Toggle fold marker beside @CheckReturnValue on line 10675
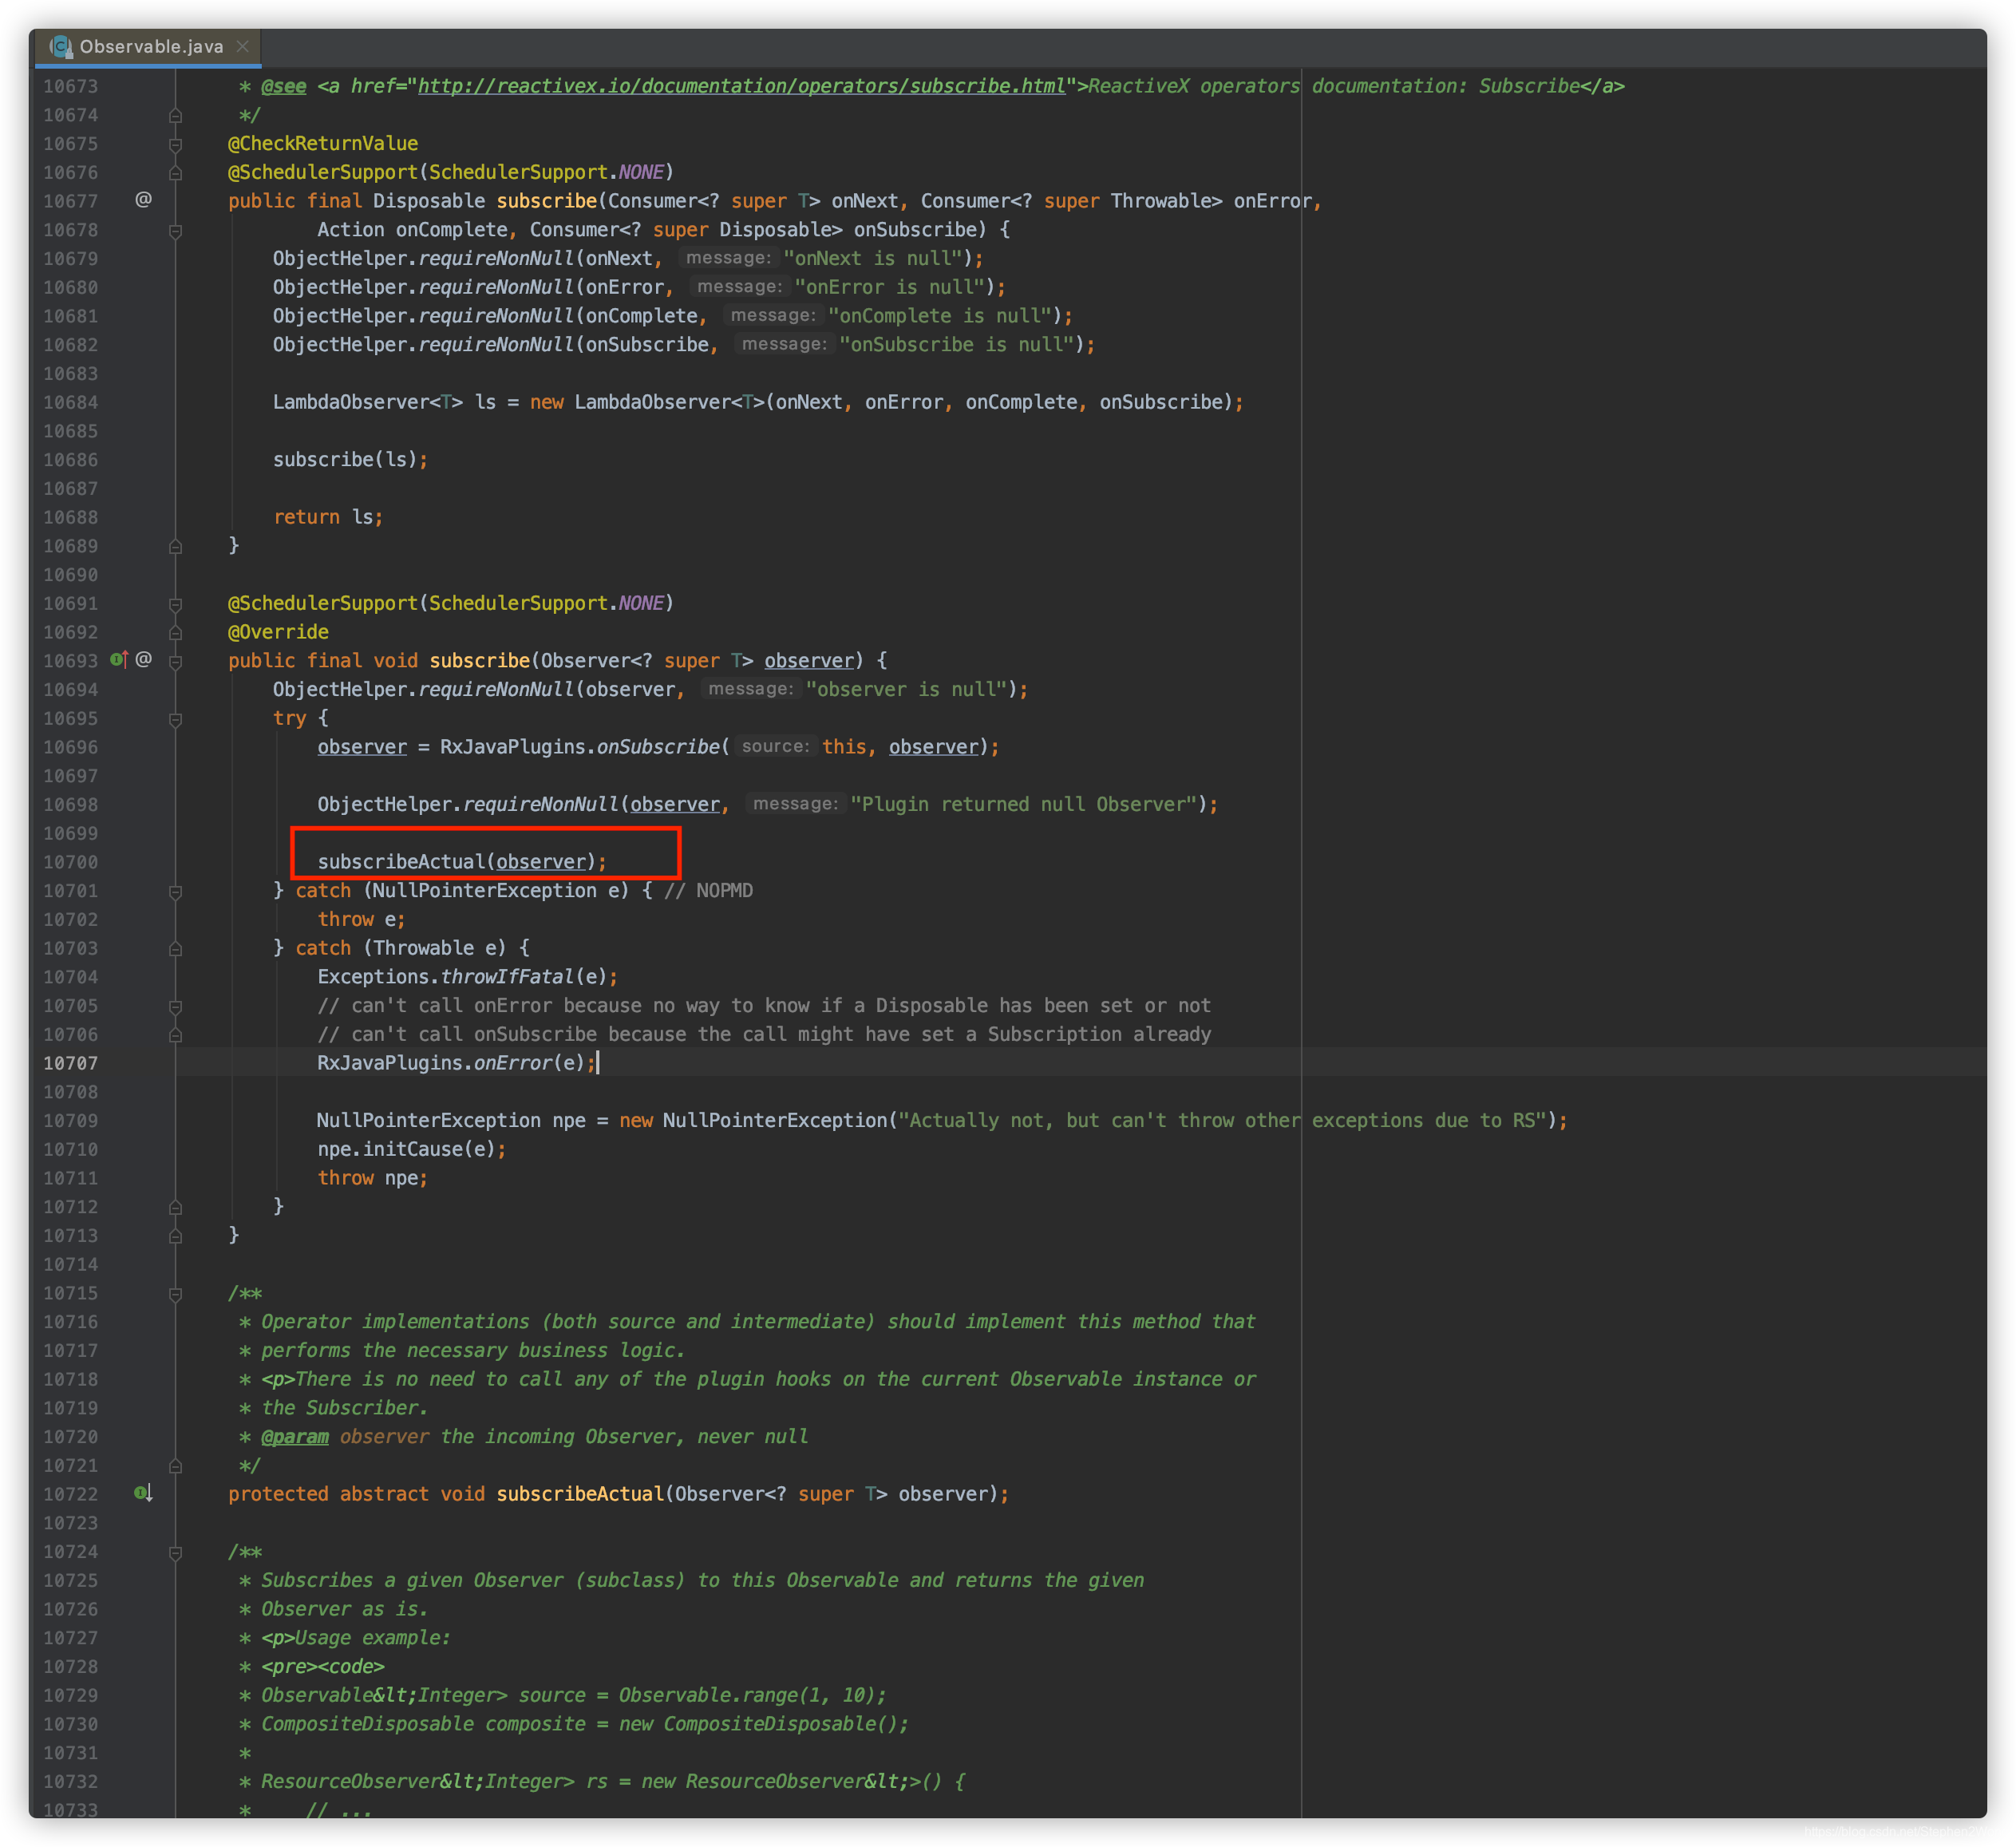The height and width of the screenshot is (1847, 2016). tap(175, 144)
